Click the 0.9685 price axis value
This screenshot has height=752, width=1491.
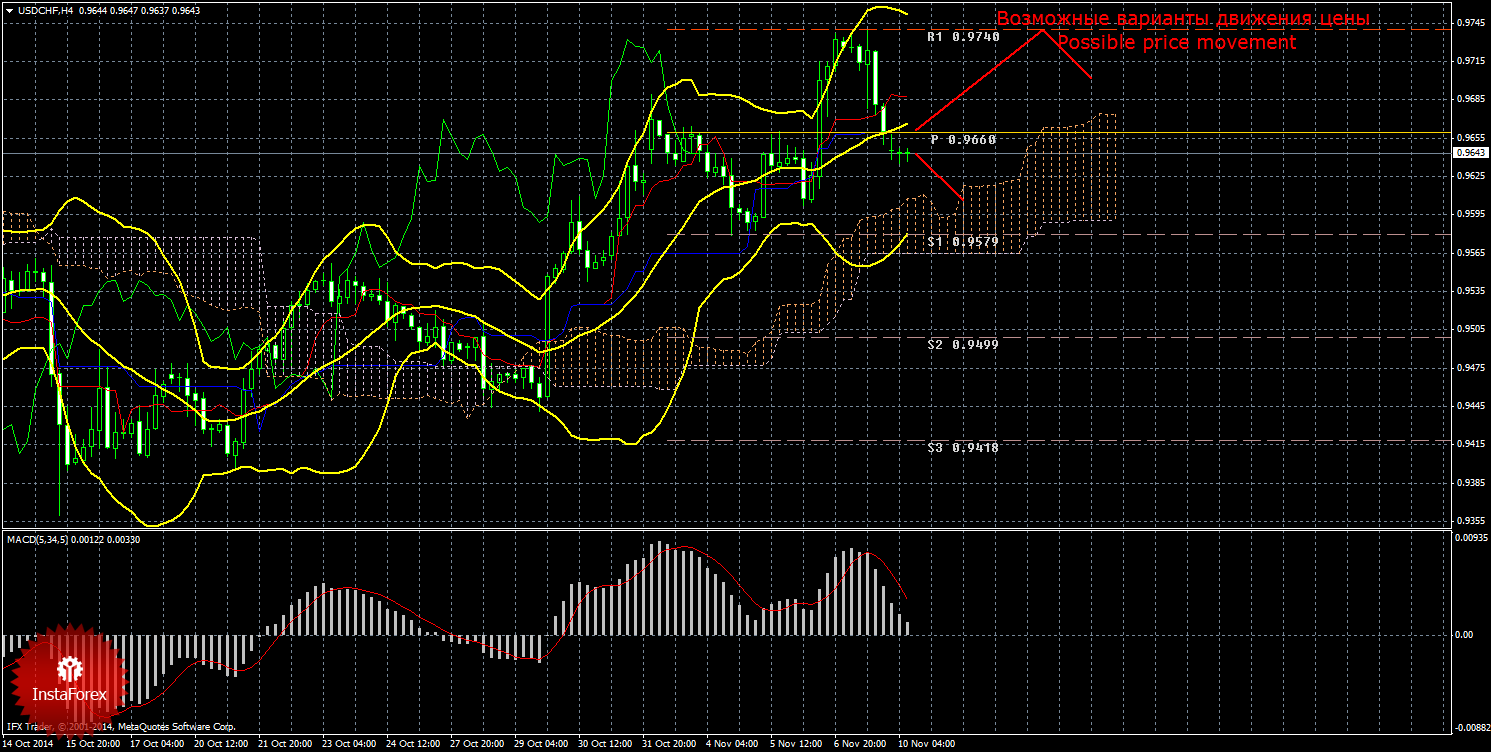click(1469, 99)
